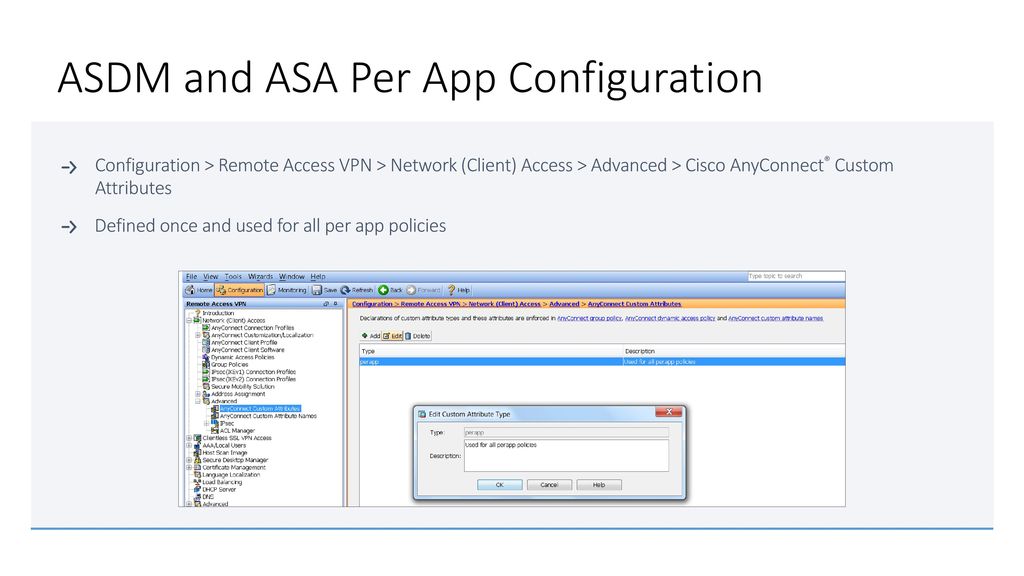
Task: Click the 'Type topic to search' field
Action: 796,276
